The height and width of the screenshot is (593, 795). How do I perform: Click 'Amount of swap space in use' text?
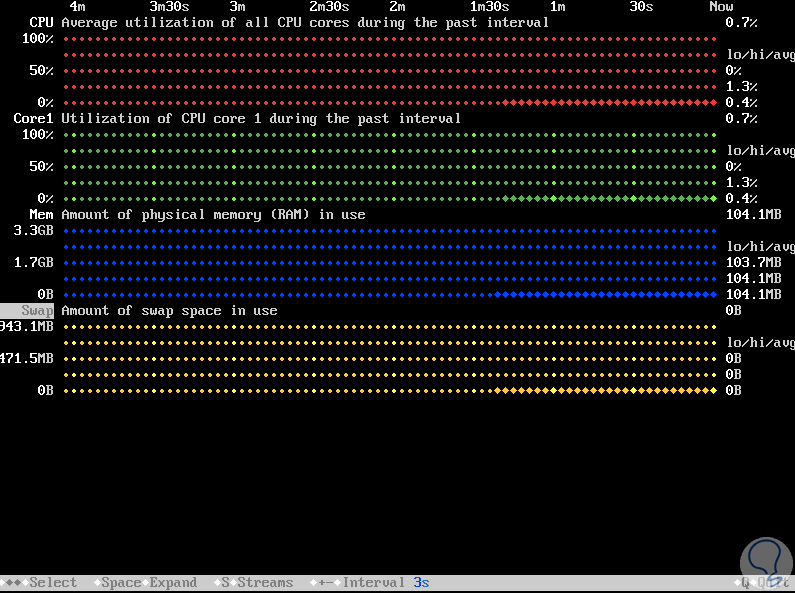point(169,311)
